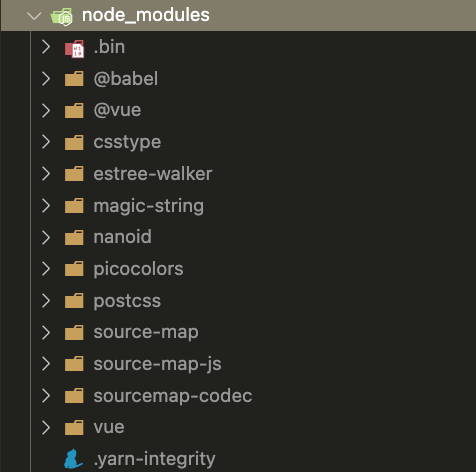Open the .yarn-integrity file
476x472 pixels.
(154, 459)
